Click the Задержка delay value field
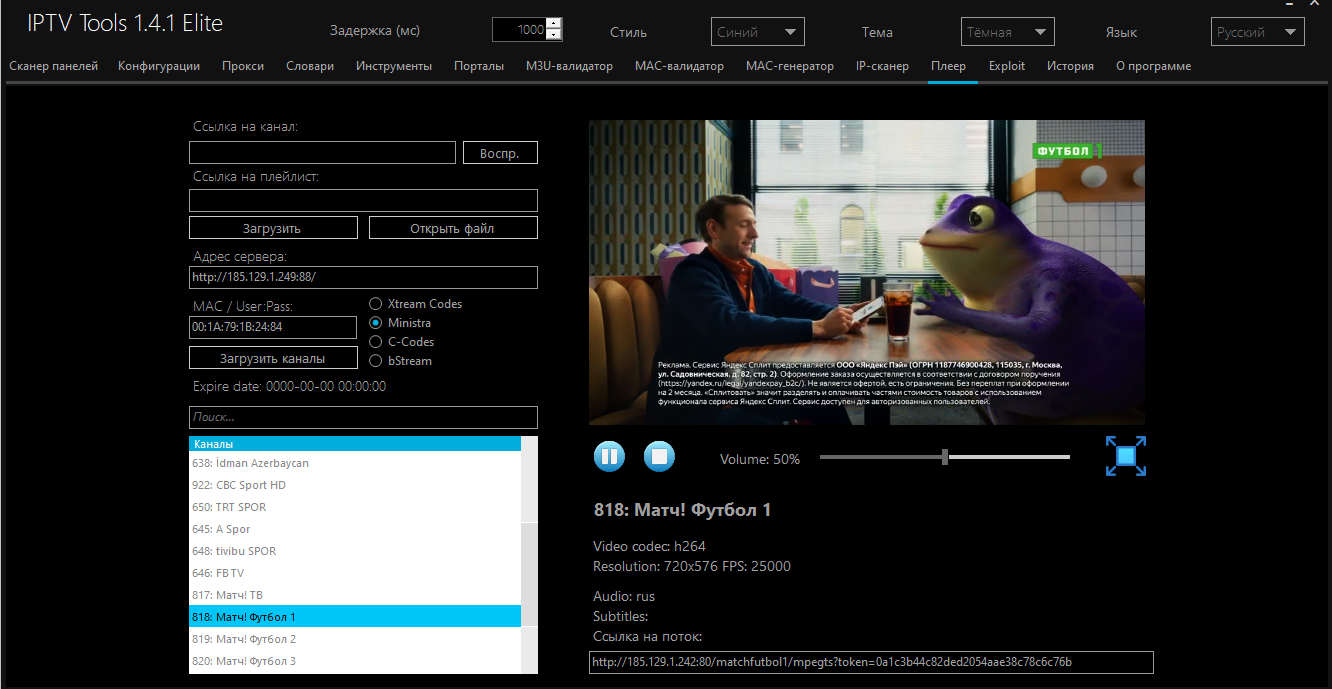 [x=520, y=30]
